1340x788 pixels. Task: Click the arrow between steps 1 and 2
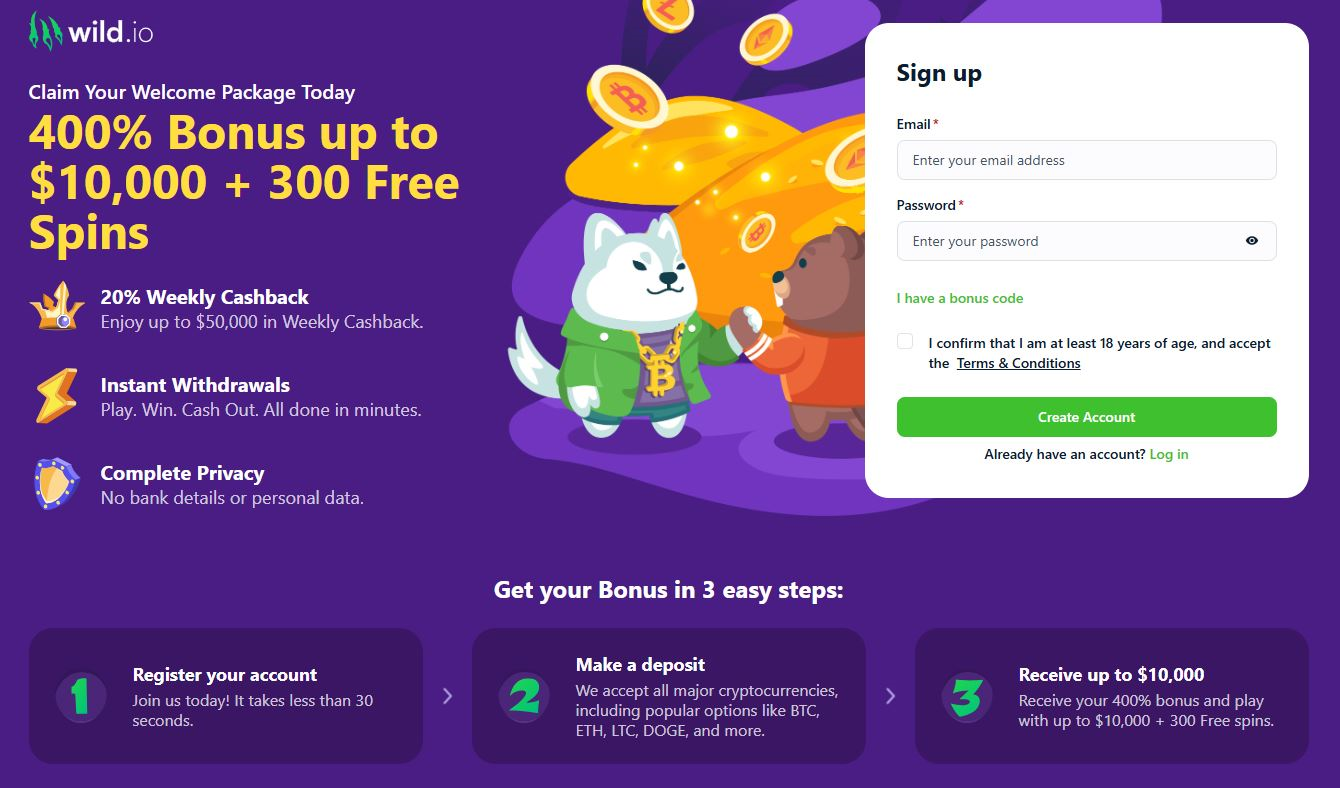(x=447, y=696)
